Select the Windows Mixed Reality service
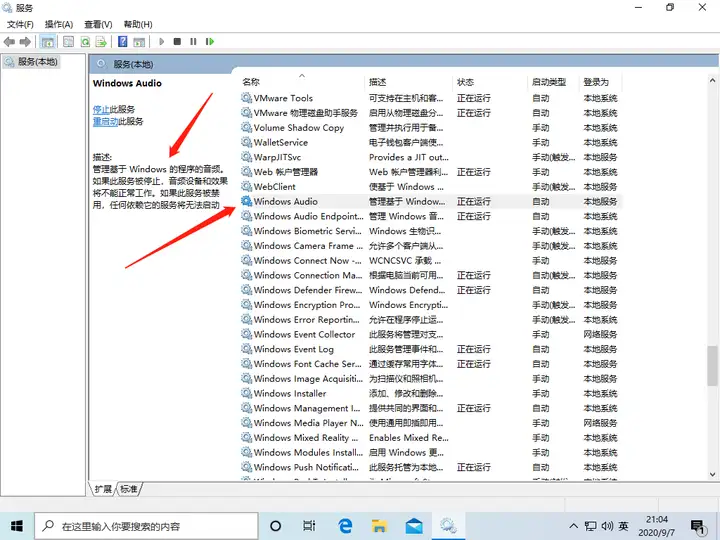This screenshot has height=540, width=720. pos(430,438)
